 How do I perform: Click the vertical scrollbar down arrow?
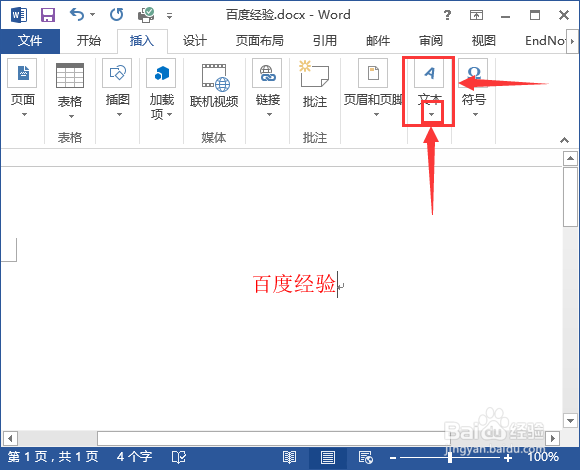[x=570, y=420]
